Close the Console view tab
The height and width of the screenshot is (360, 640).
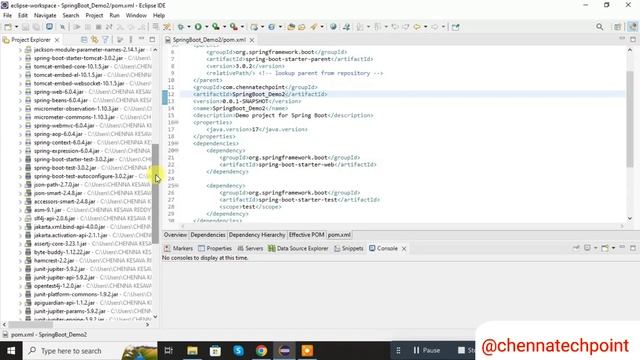(x=404, y=249)
